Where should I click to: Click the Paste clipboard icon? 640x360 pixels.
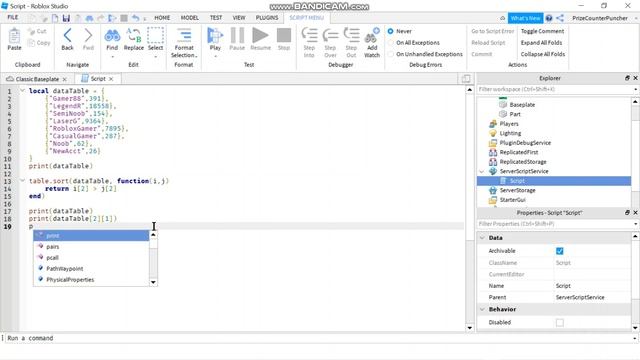[x=14, y=36]
